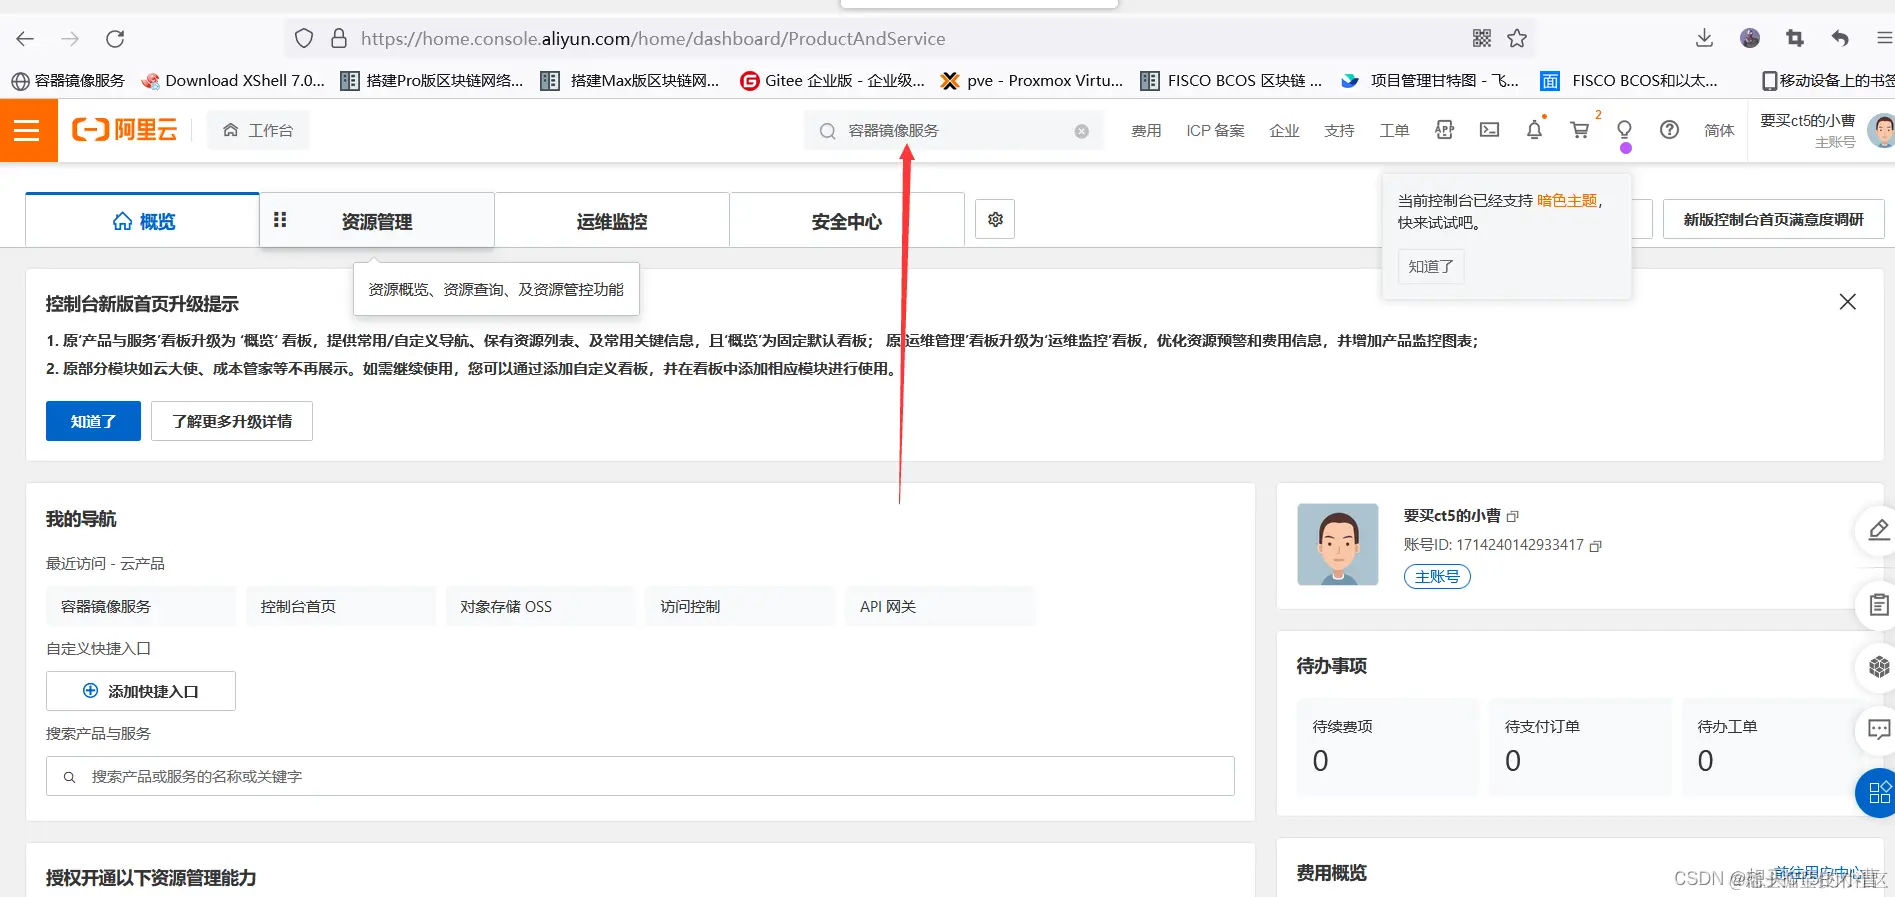
Task: Open the Cloud Shell terminal icon
Action: tap(1489, 130)
